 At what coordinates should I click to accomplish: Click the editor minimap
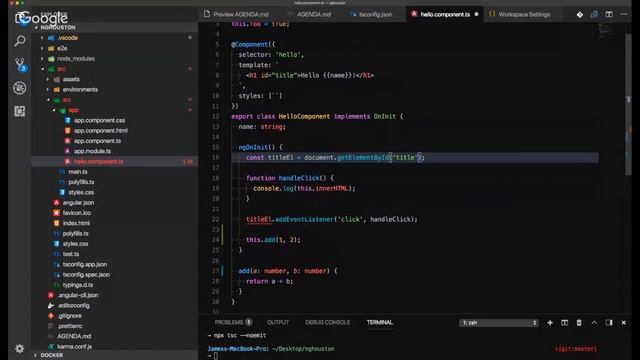(x=606, y=31)
